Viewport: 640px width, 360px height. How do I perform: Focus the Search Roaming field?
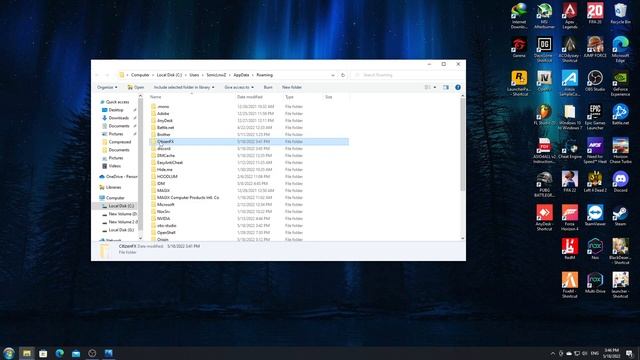(x=407, y=75)
